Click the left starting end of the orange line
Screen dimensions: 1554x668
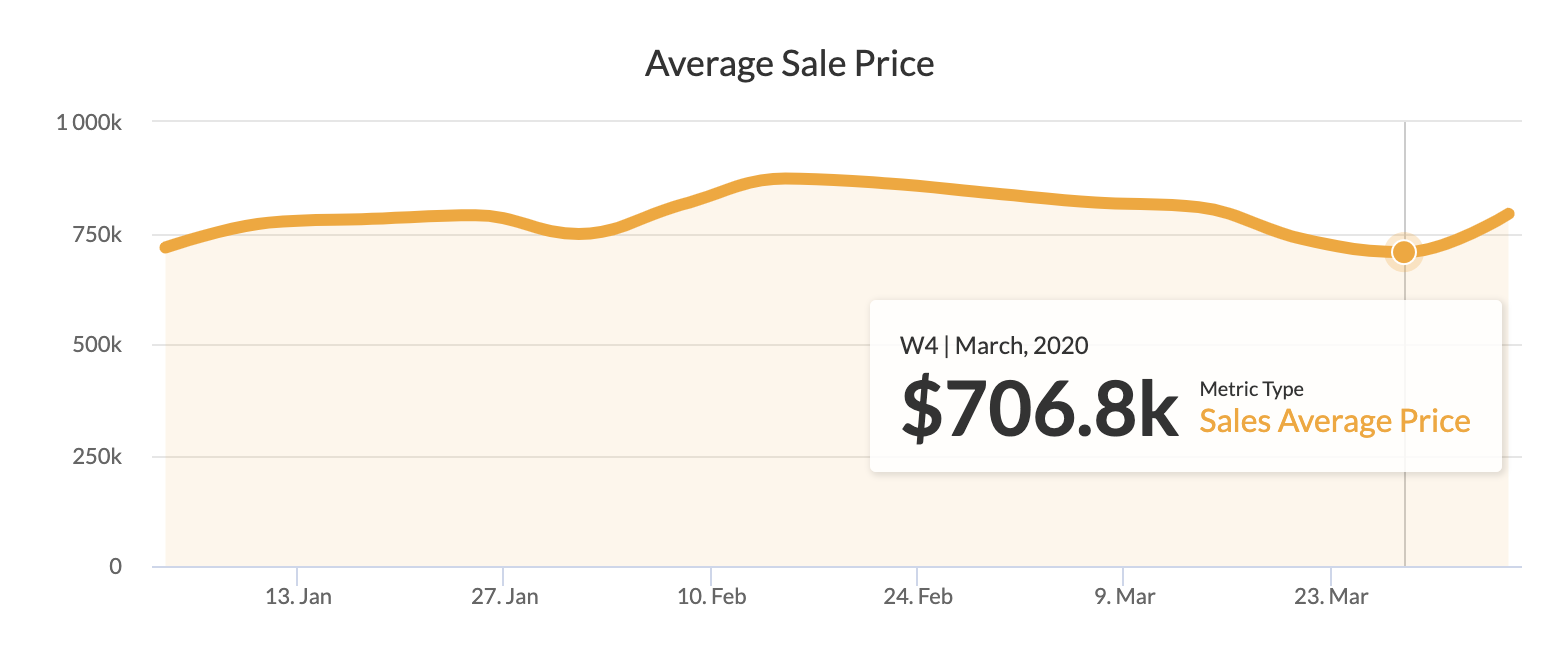[166, 247]
